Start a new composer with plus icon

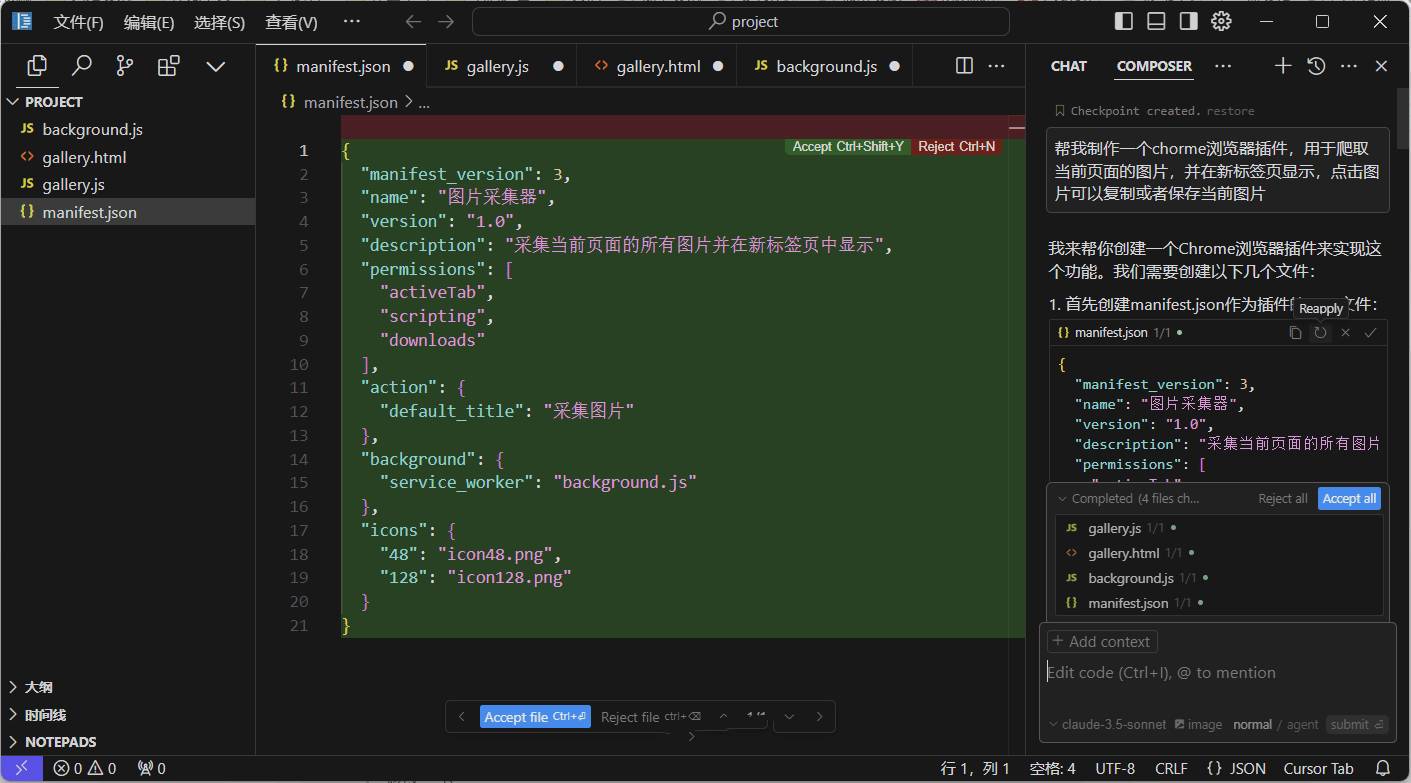coord(1283,66)
